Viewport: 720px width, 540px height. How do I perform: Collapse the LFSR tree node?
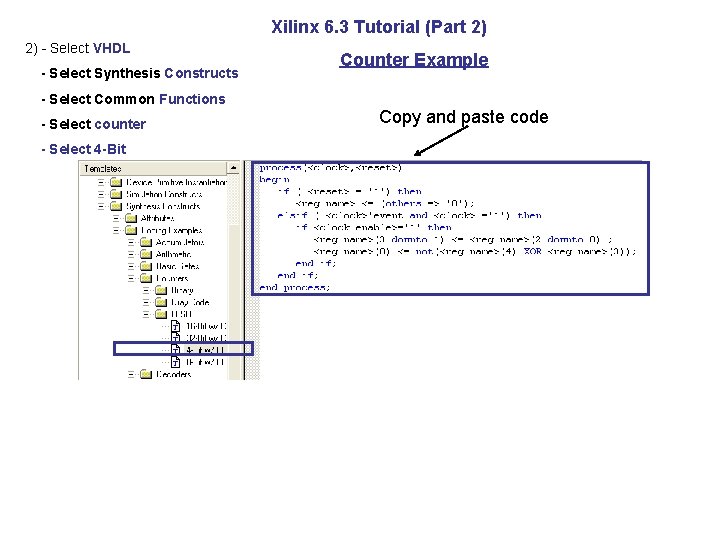tap(146, 314)
